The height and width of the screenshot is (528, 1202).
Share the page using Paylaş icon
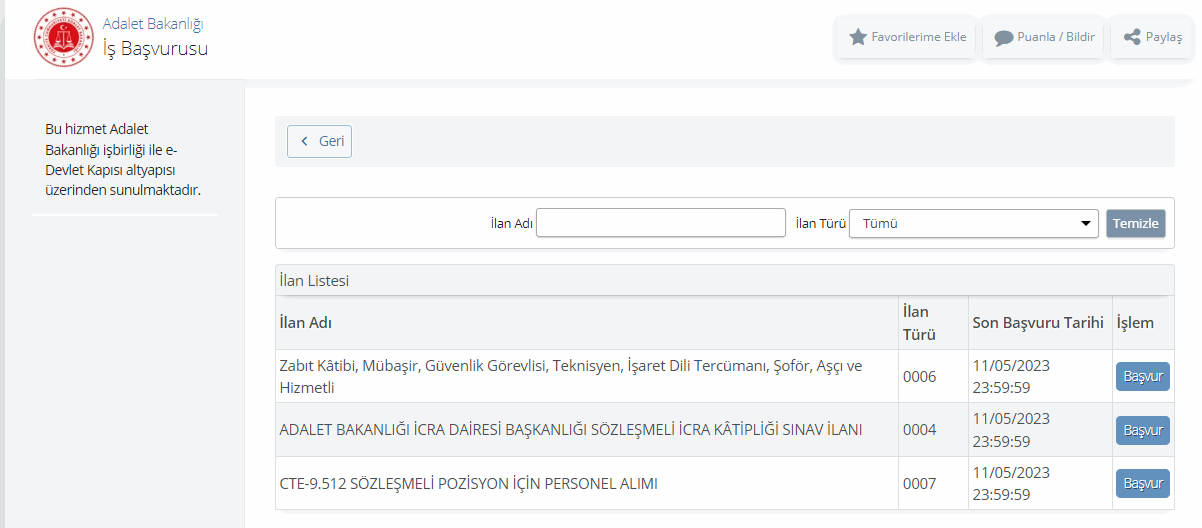tap(1152, 37)
